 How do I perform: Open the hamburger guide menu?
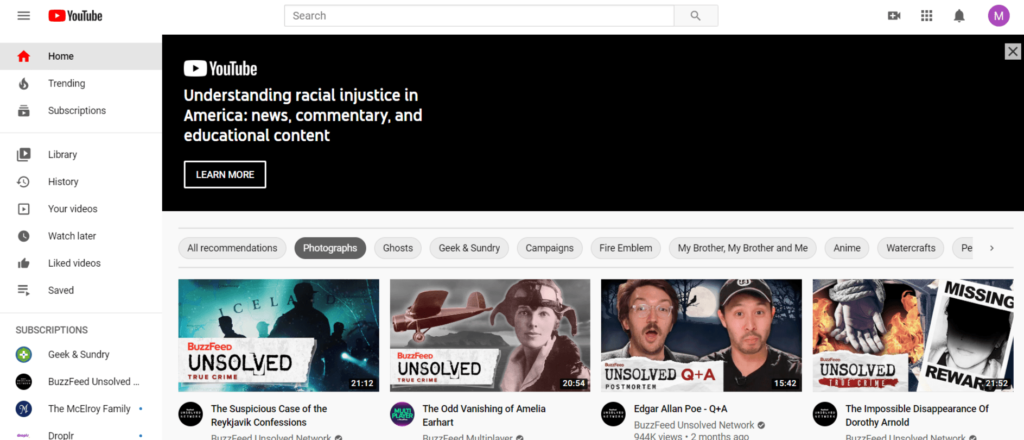(24, 16)
